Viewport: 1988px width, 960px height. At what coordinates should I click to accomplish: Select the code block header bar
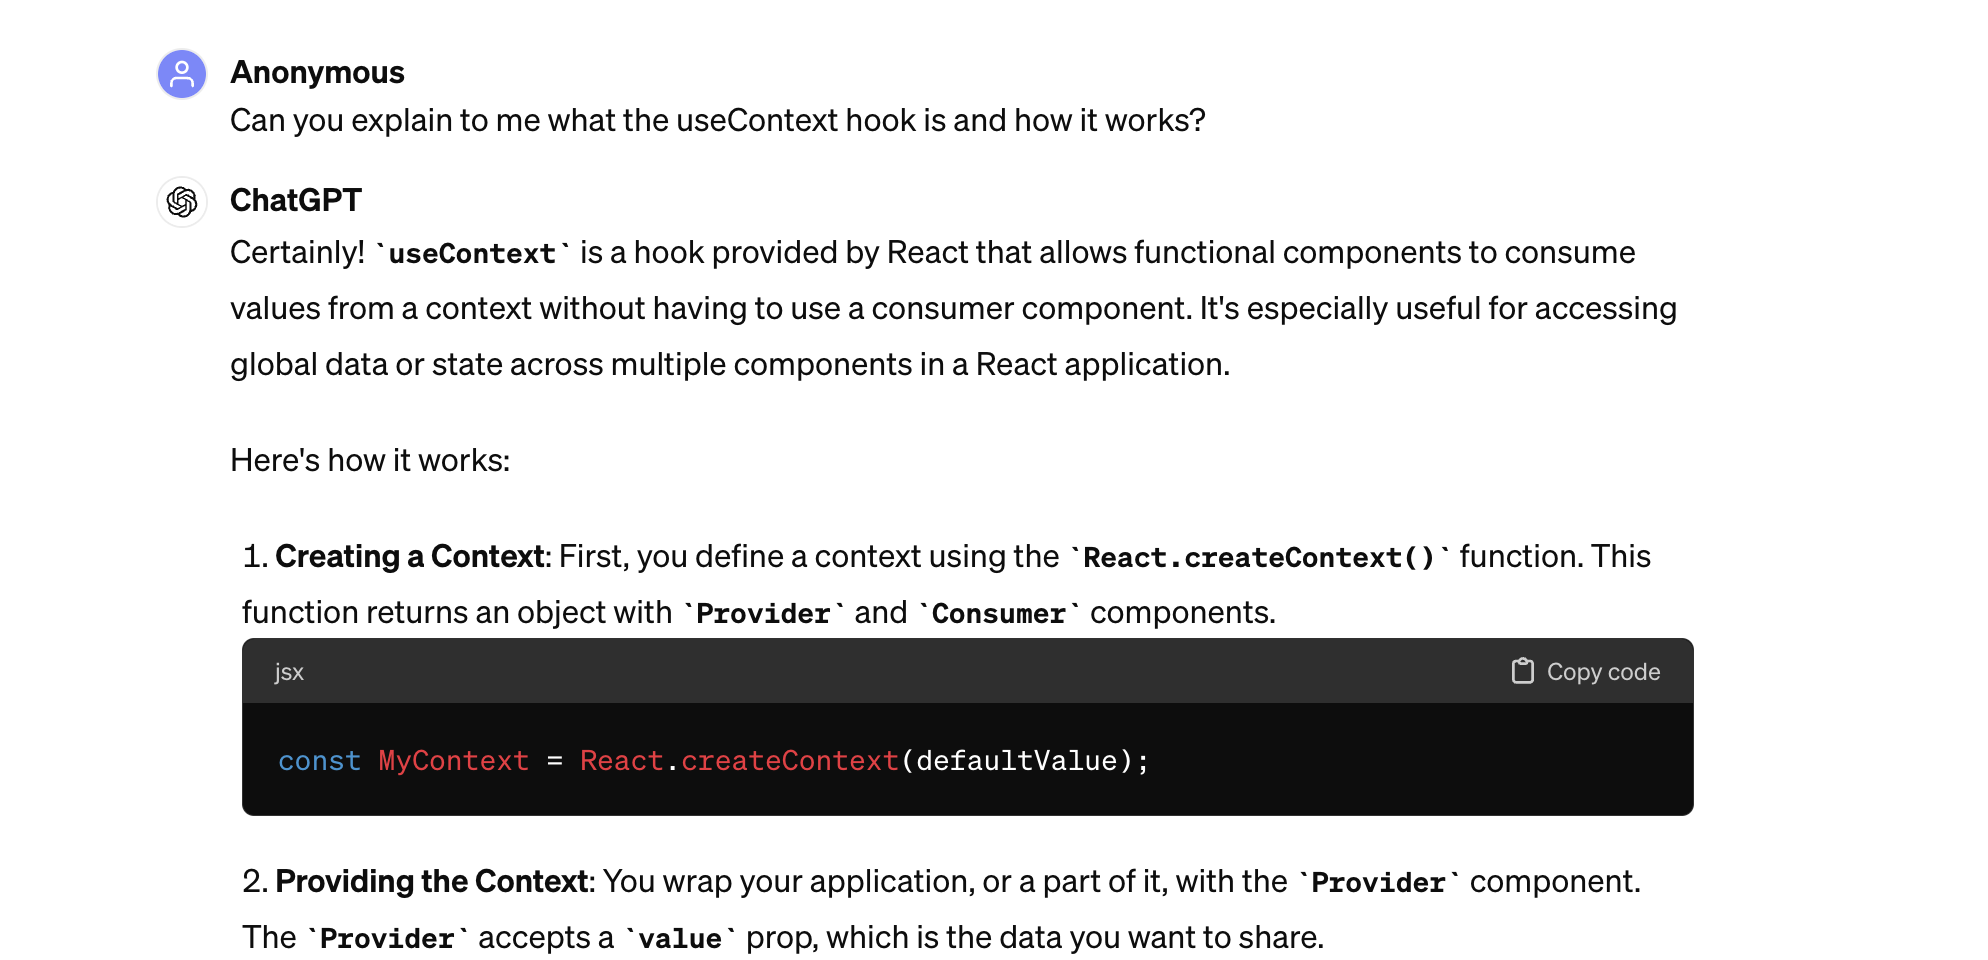tap(968, 671)
